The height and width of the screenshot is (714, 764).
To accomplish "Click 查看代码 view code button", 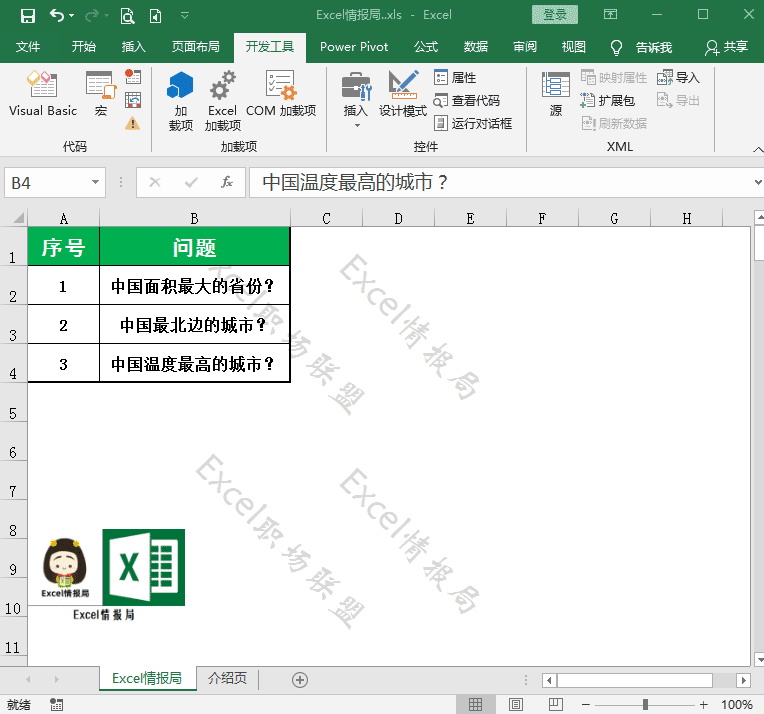I will [467, 100].
